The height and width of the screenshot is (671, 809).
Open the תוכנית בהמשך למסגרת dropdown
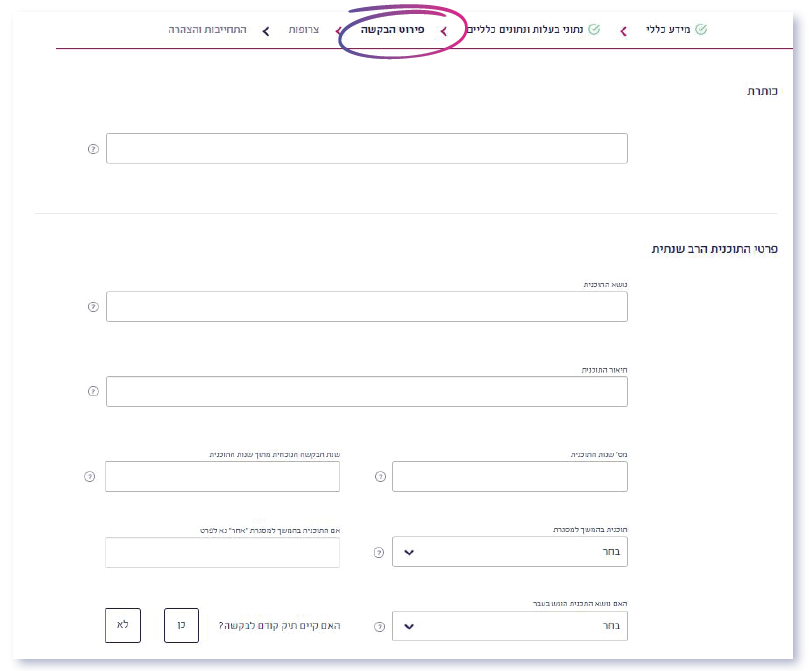coord(509,552)
